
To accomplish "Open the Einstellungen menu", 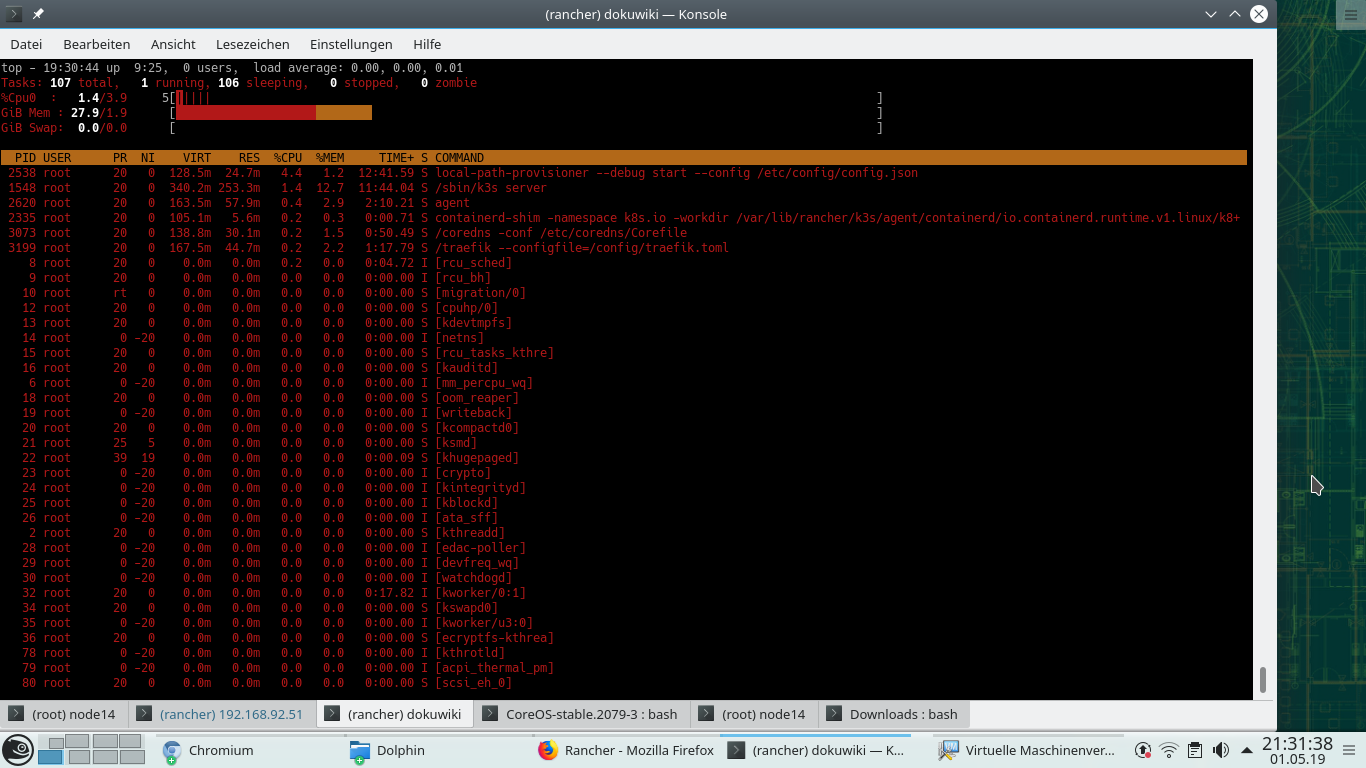I will click(351, 44).
